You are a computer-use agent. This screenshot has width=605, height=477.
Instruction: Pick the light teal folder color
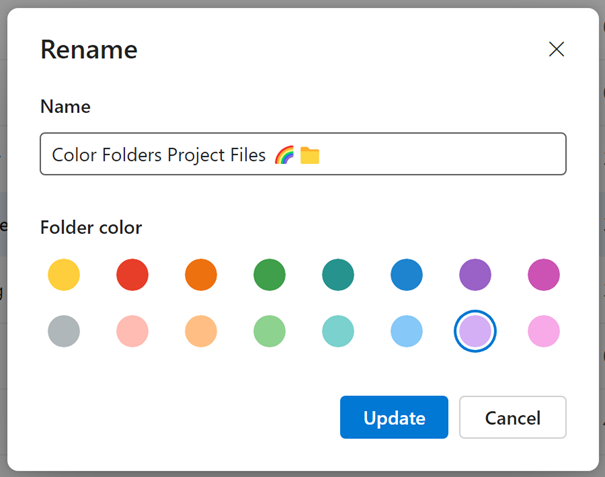(338, 331)
